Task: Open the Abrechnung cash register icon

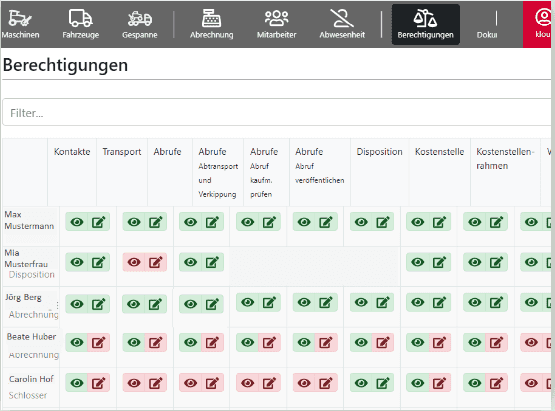Action: [211, 18]
